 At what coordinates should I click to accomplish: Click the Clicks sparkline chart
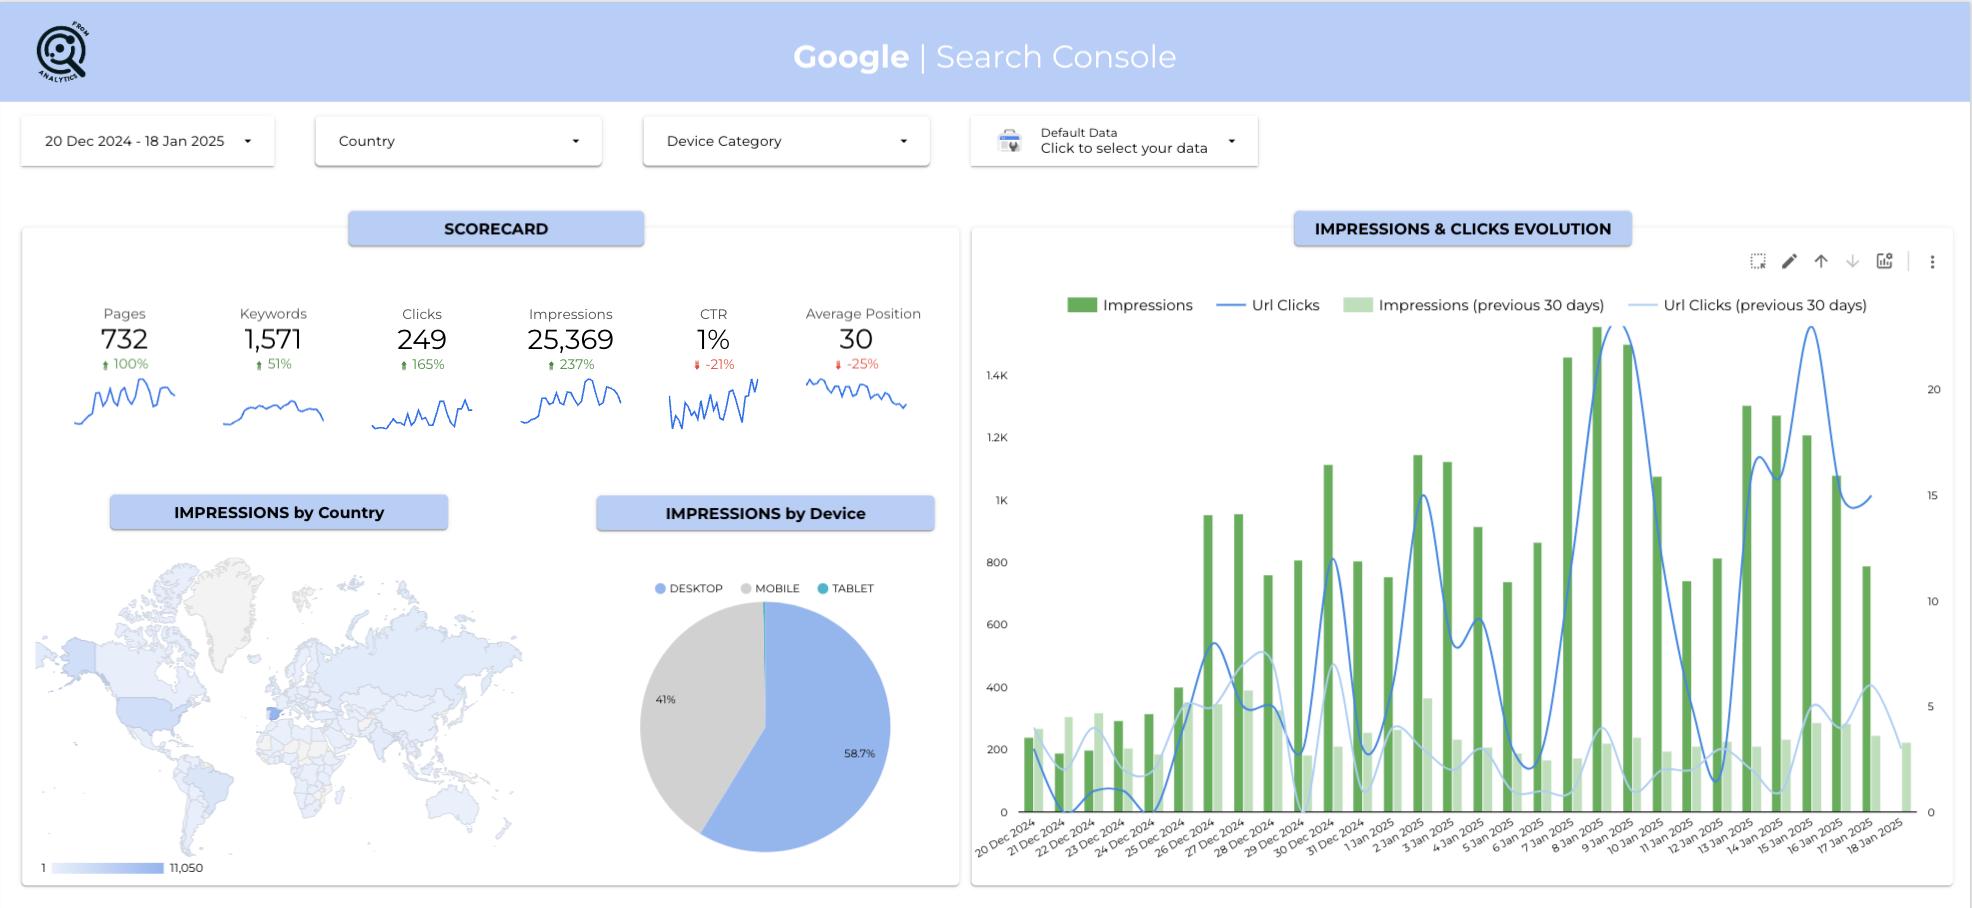coord(422,414)
